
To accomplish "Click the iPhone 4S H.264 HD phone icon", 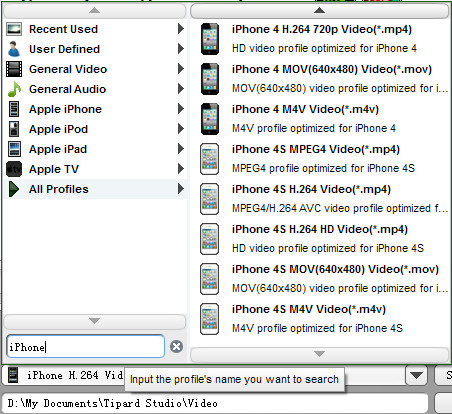I will pos(209,239).
